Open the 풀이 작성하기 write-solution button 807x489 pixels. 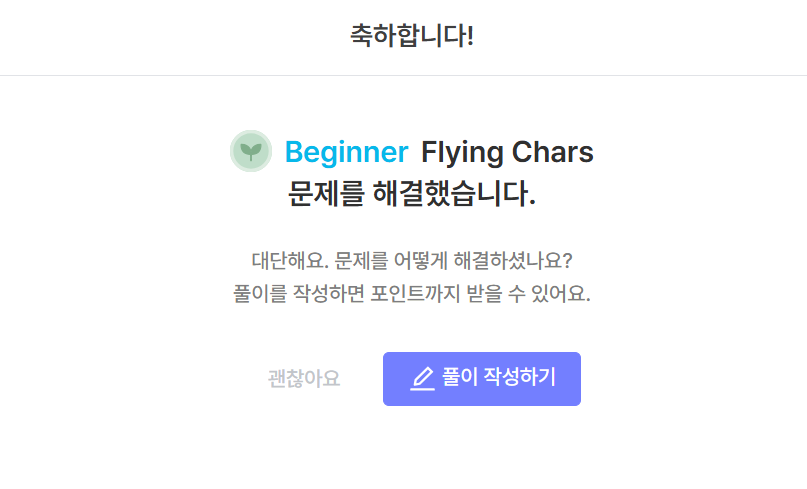pyautogui.click(x=482, y=379)
